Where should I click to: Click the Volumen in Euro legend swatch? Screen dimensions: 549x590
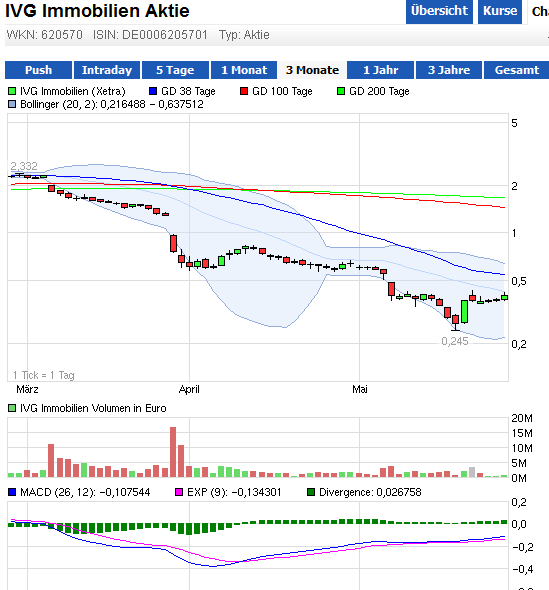tap(12, 408)
